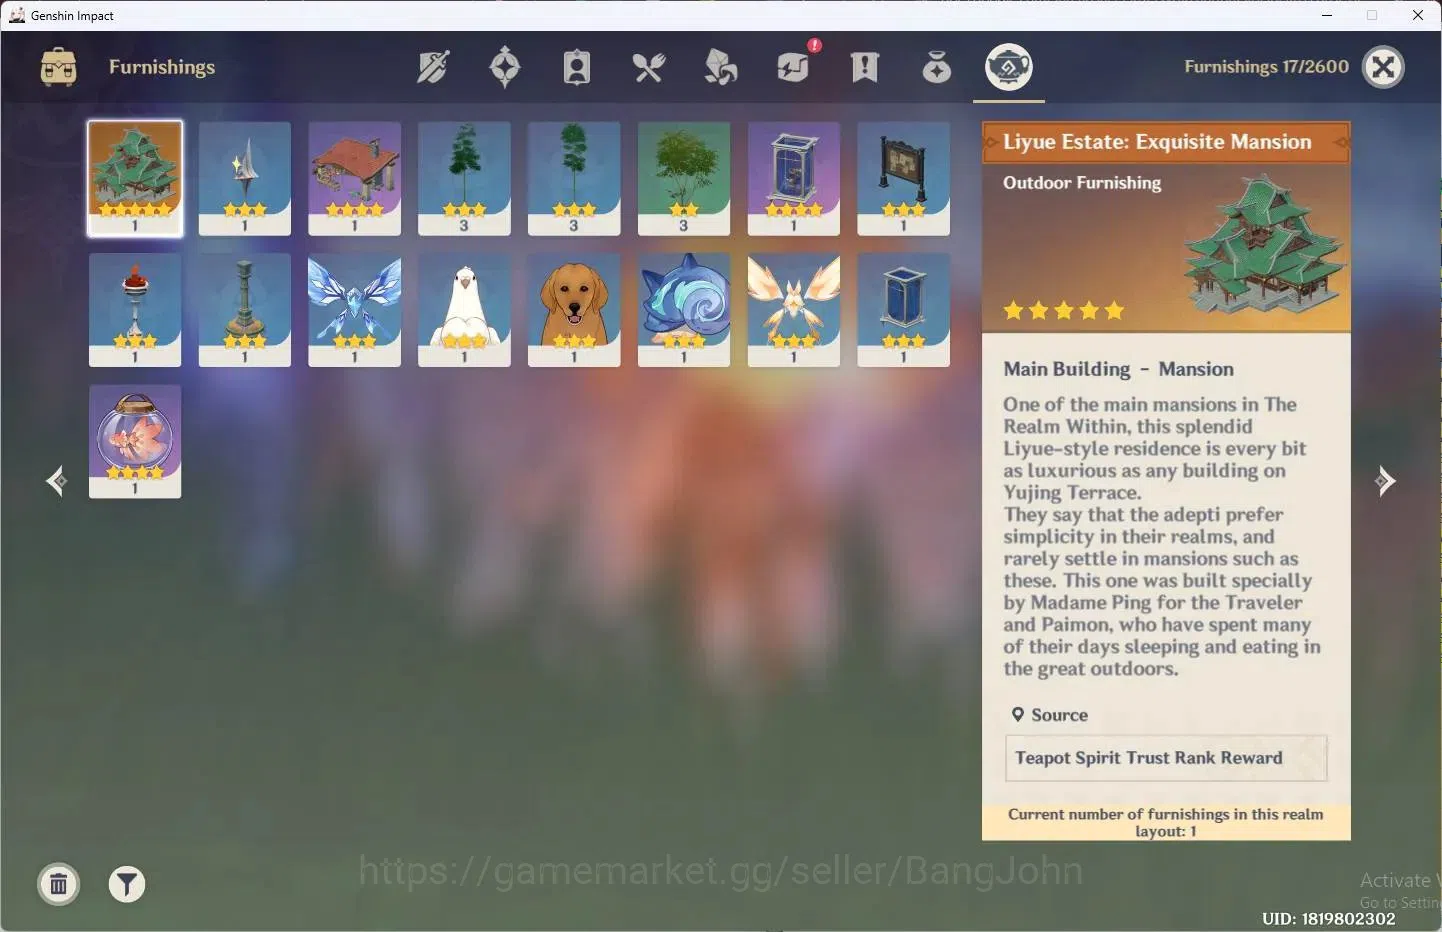Click the Outdoor Furnishing label
This screenshot has width=1442, height=932.
point(1082,183)
